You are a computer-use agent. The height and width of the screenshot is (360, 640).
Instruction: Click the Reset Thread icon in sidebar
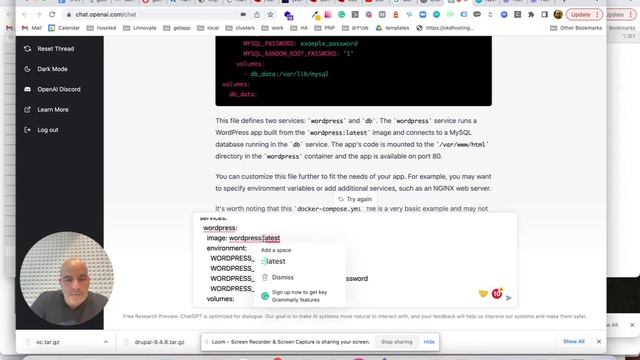pos(27,49)
